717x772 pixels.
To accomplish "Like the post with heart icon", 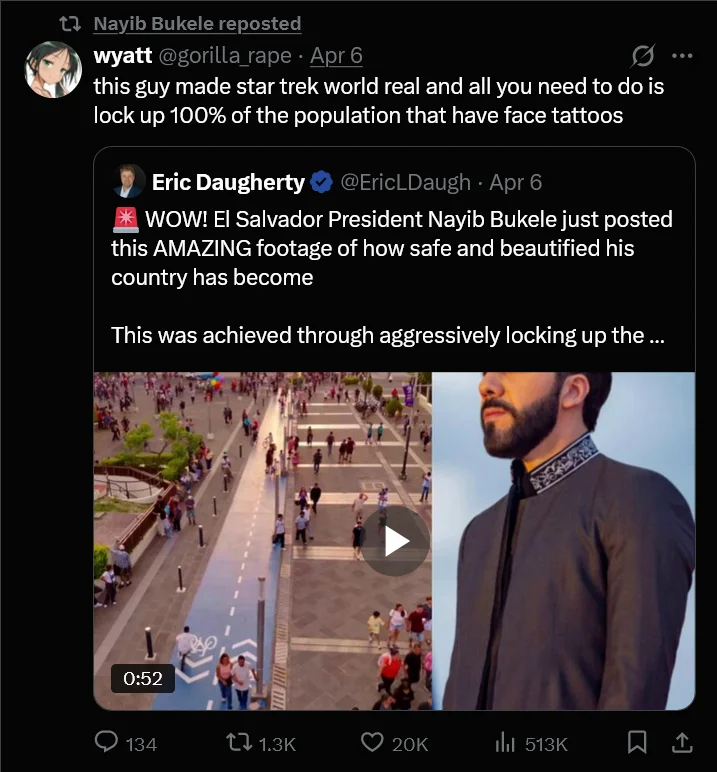I will [372, 743].
